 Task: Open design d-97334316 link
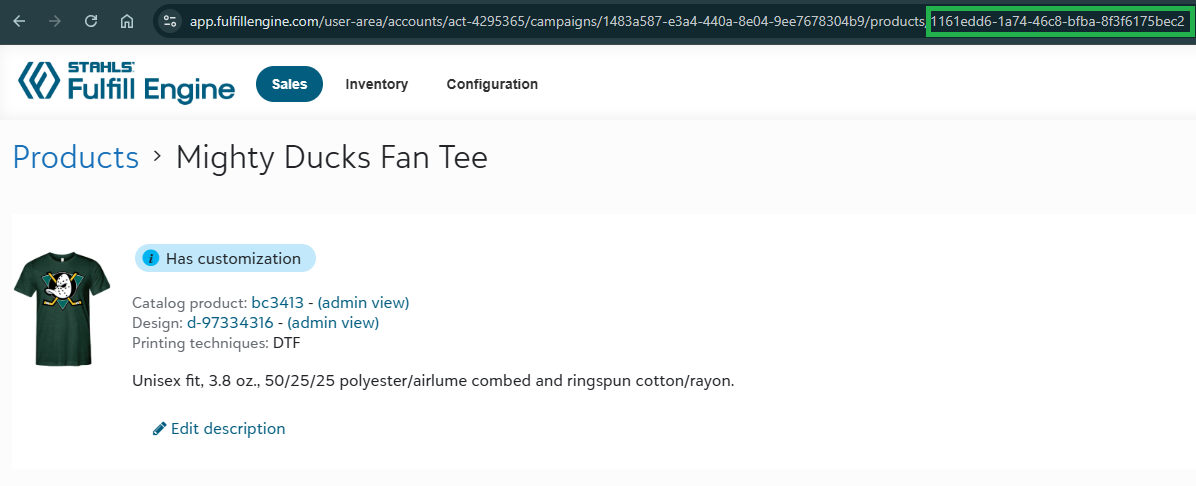[230, 322]
